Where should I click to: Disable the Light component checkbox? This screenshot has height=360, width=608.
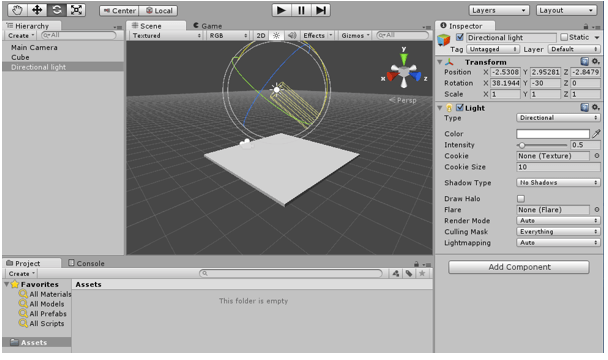pos(459,107)
